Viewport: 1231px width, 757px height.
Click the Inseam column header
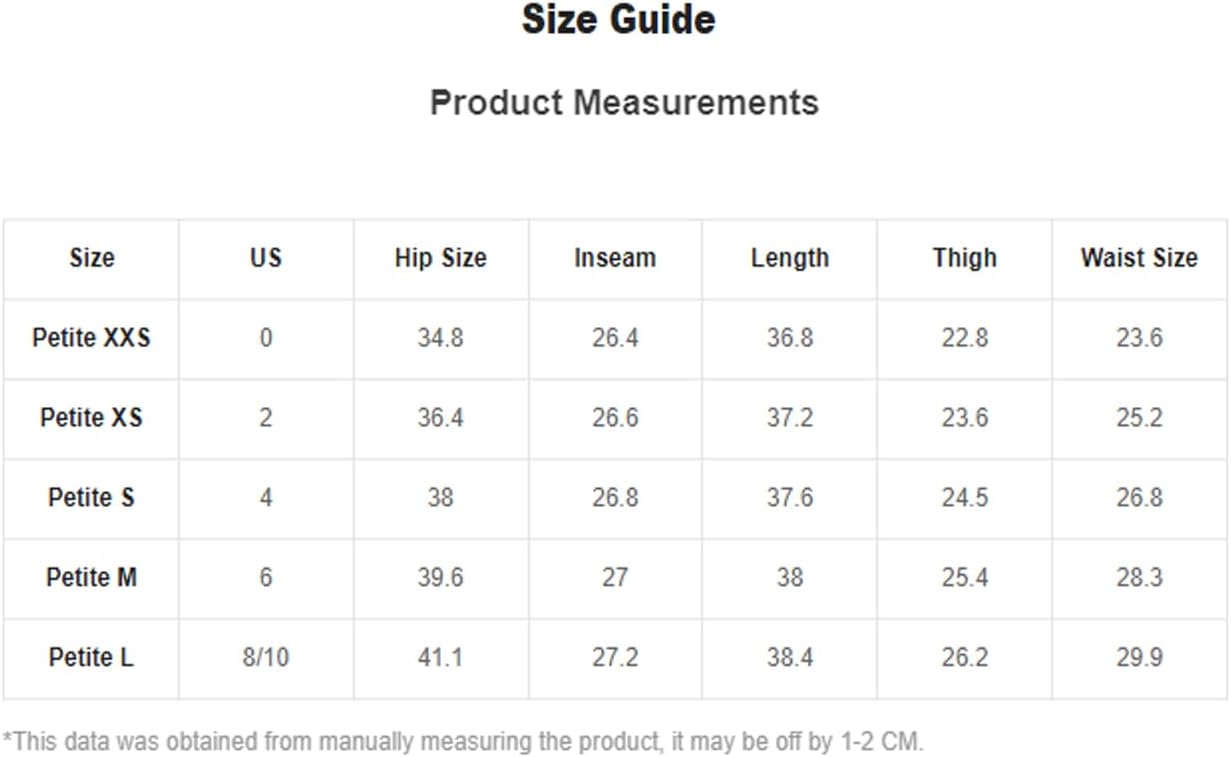[615, 258]
